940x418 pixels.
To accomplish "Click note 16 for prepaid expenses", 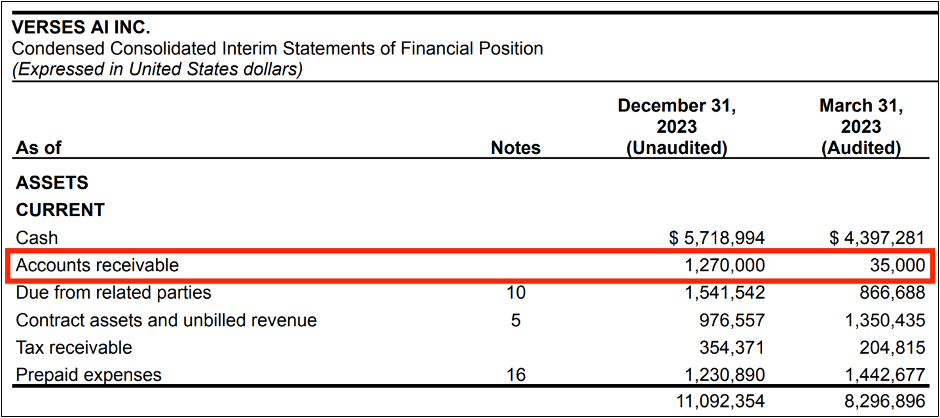I will [x=515, y=376].
